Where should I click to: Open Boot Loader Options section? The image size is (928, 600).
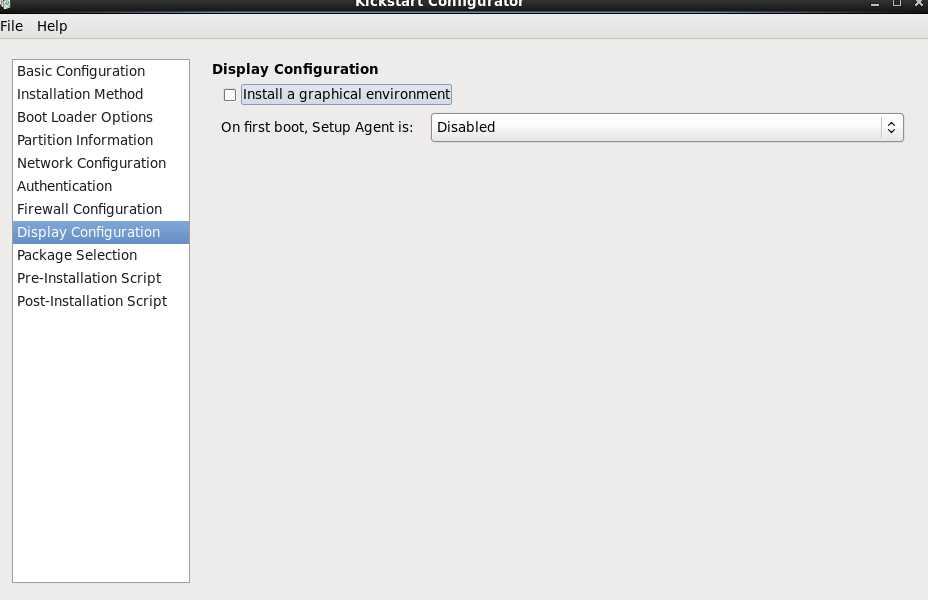[x=101, y=117]
